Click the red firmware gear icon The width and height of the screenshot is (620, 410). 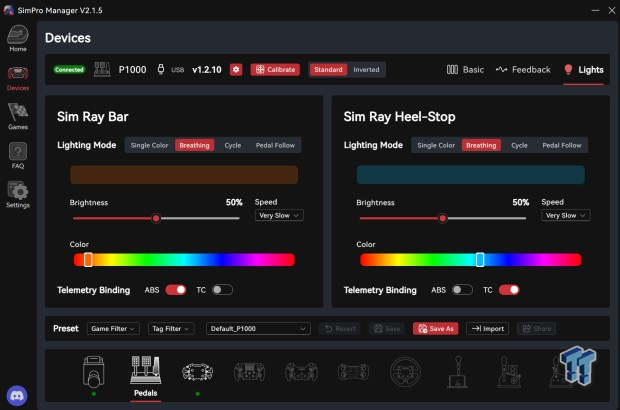coord(236,70)
